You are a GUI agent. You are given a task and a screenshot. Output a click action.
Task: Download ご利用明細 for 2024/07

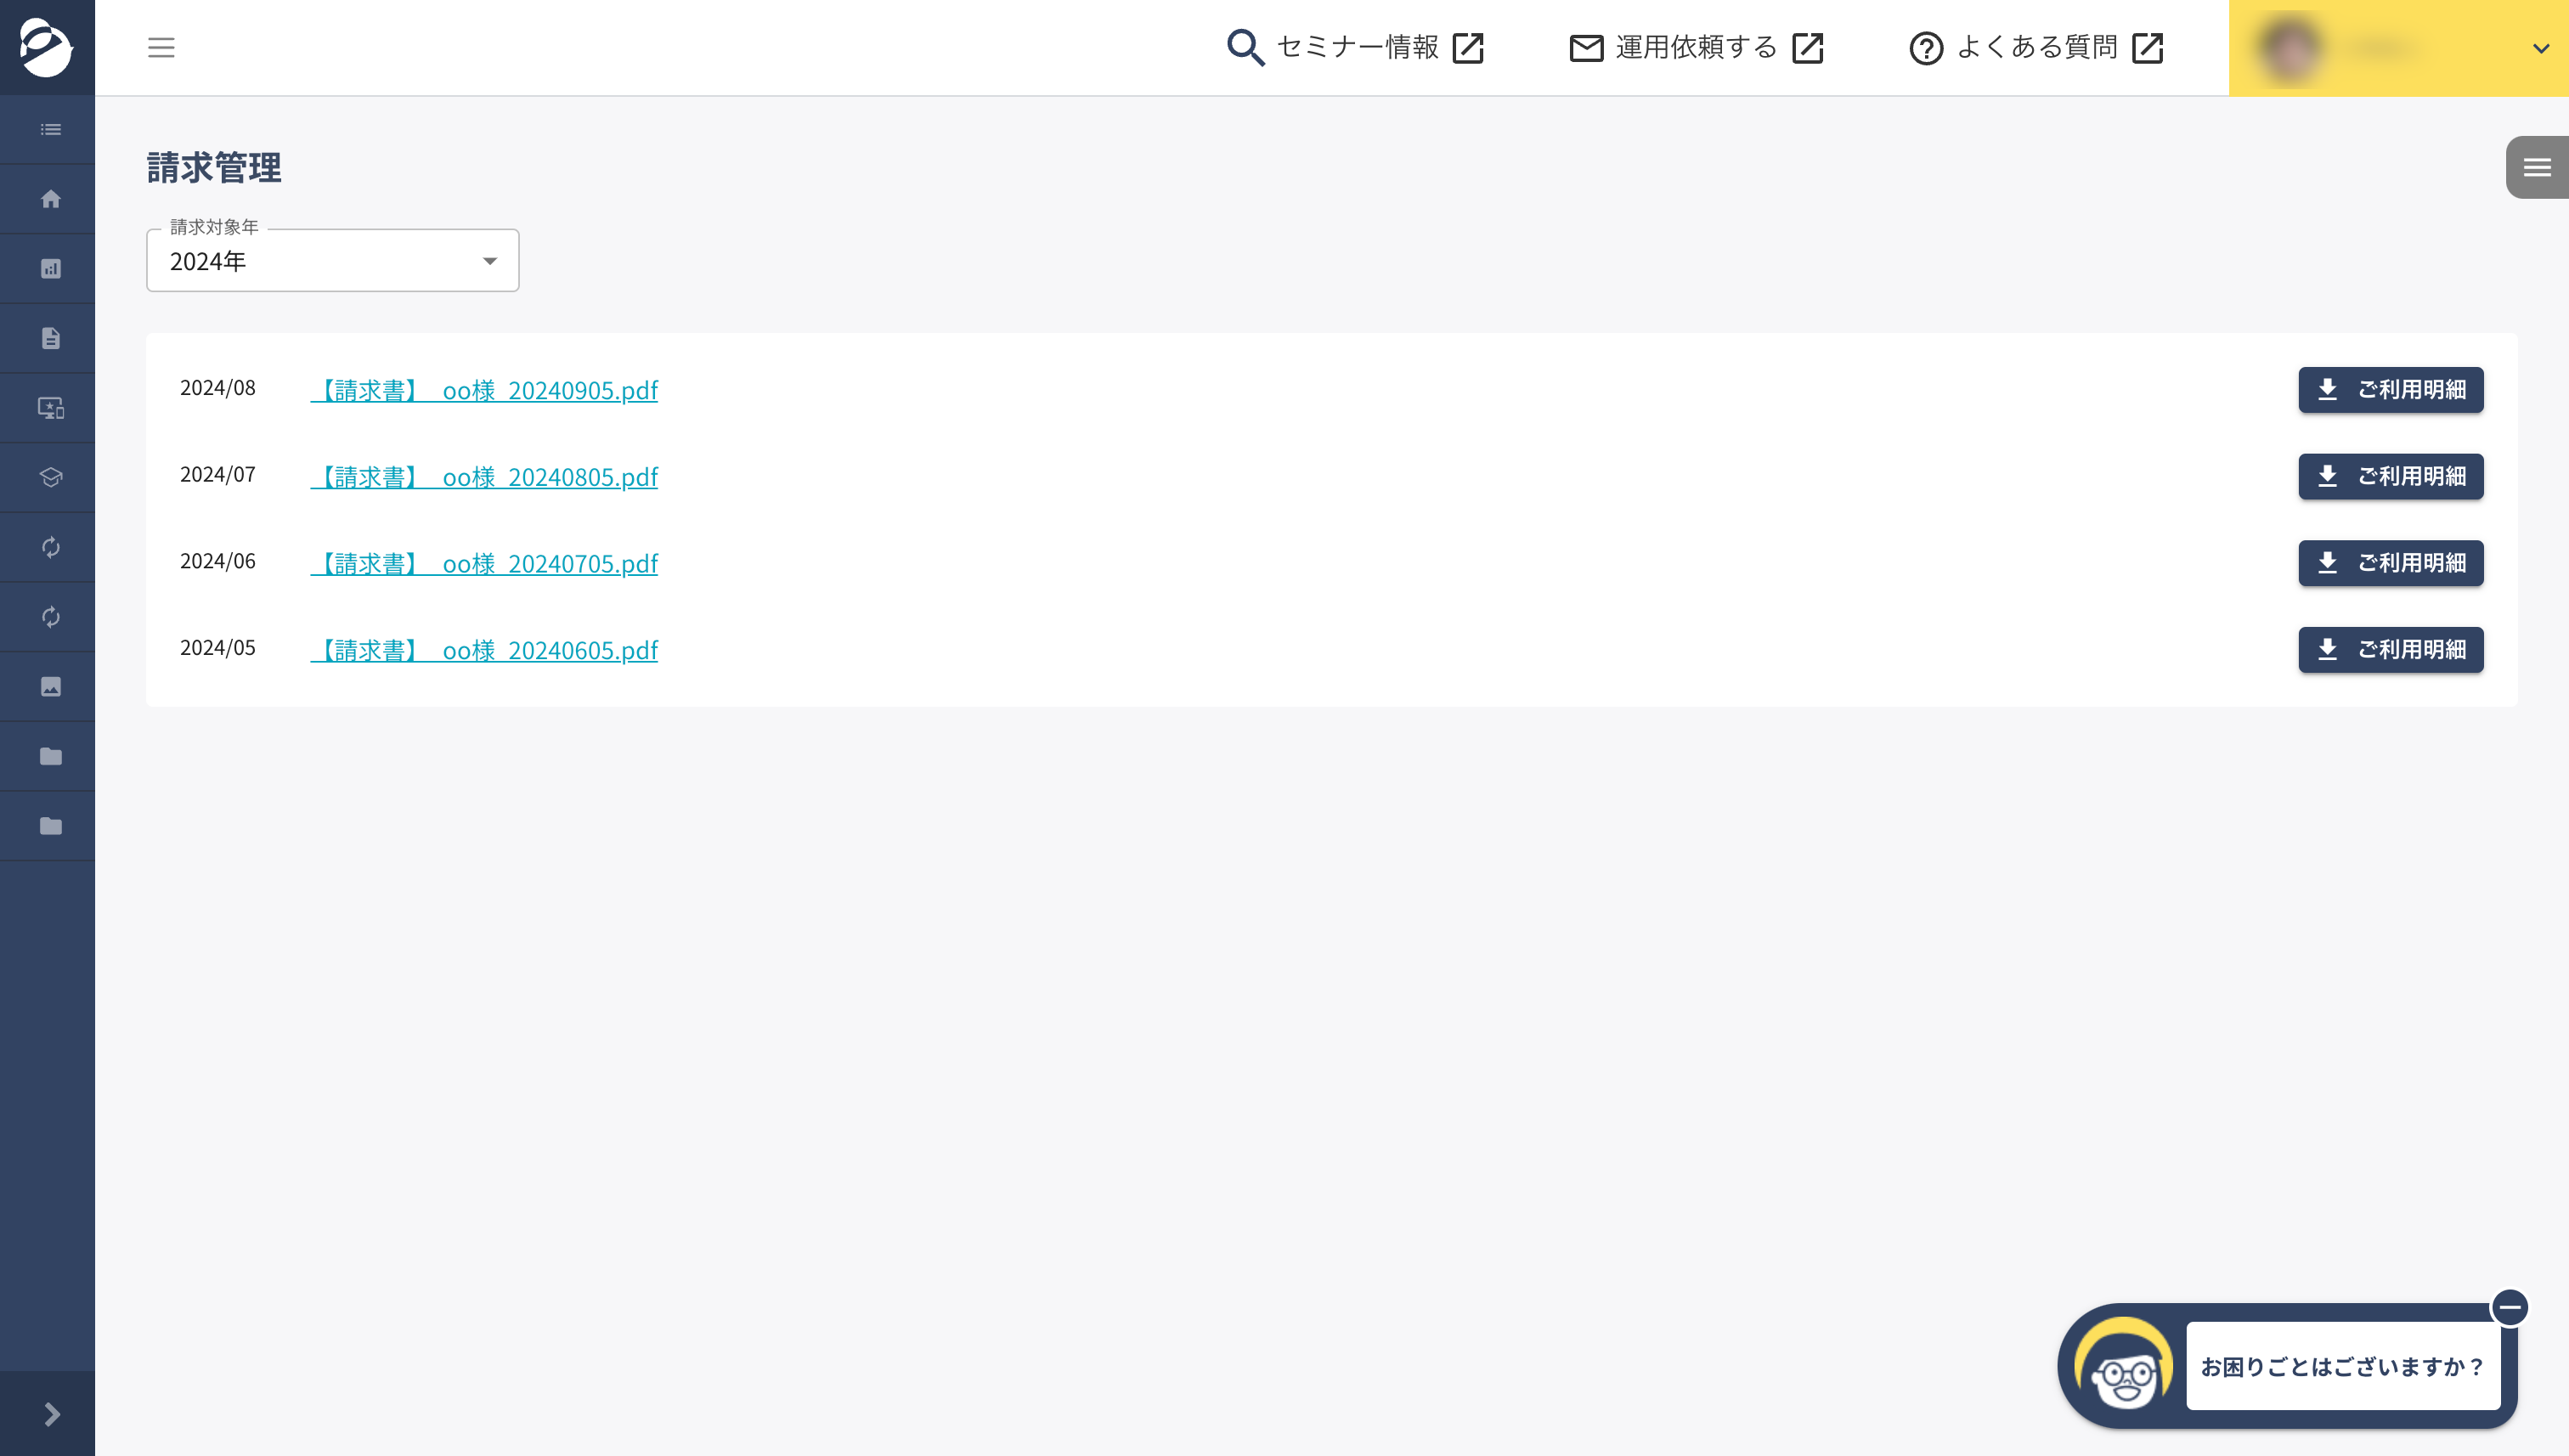coord(2390,476)
